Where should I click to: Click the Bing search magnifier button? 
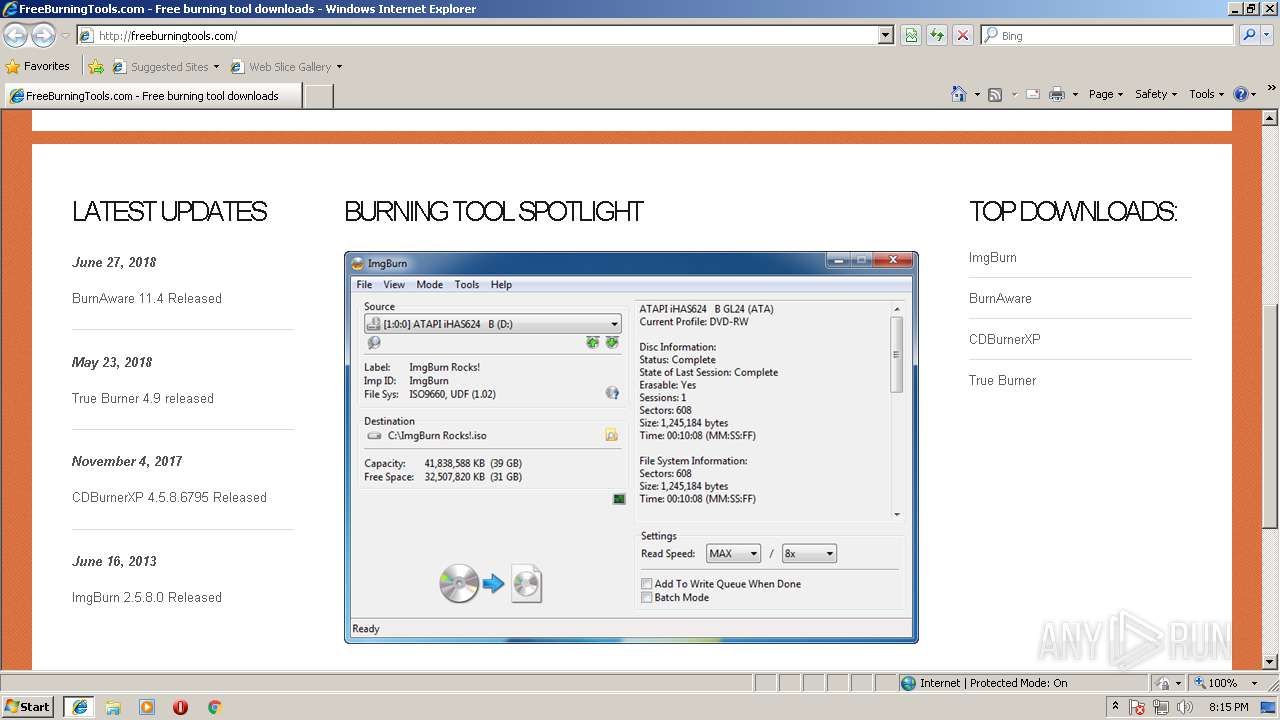[1249, 35]
